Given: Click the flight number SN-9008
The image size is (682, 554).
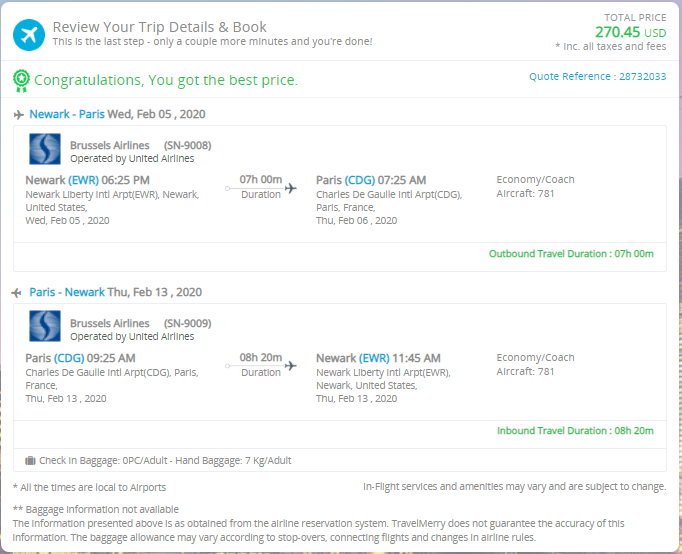Looking at the screenshot, I should coord(187,145).
